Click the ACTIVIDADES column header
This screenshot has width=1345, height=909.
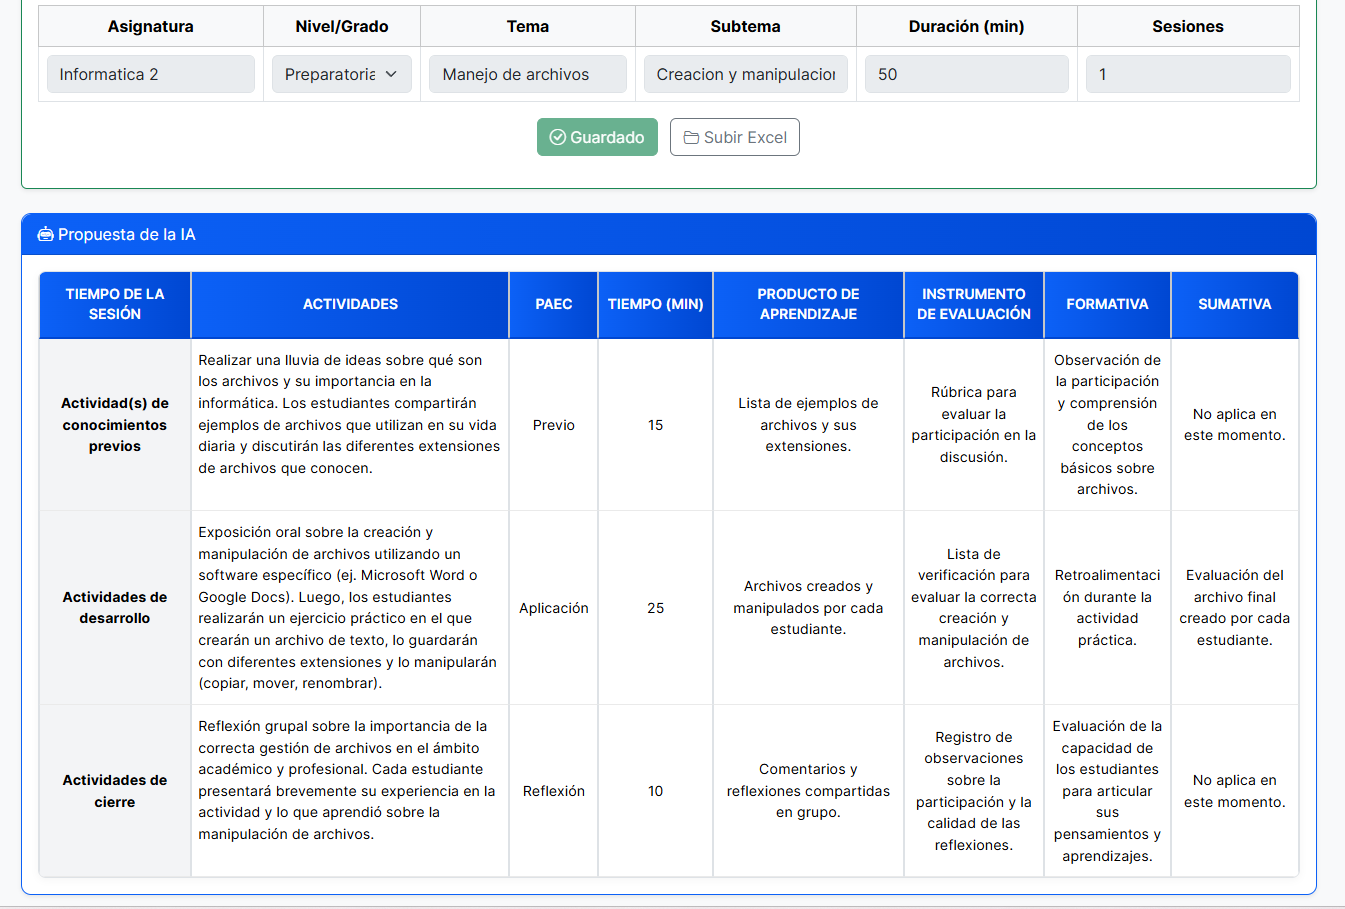pyautogui.click(x=350, y=305)
